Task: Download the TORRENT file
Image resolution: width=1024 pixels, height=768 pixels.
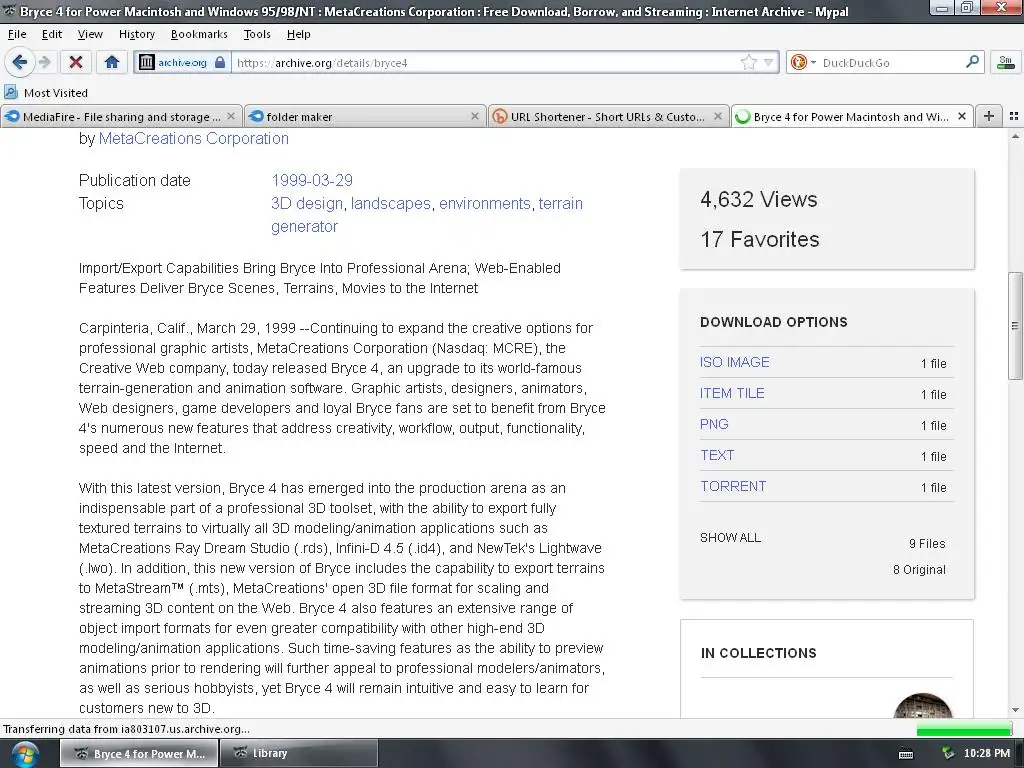Action: tap(733, 487)
